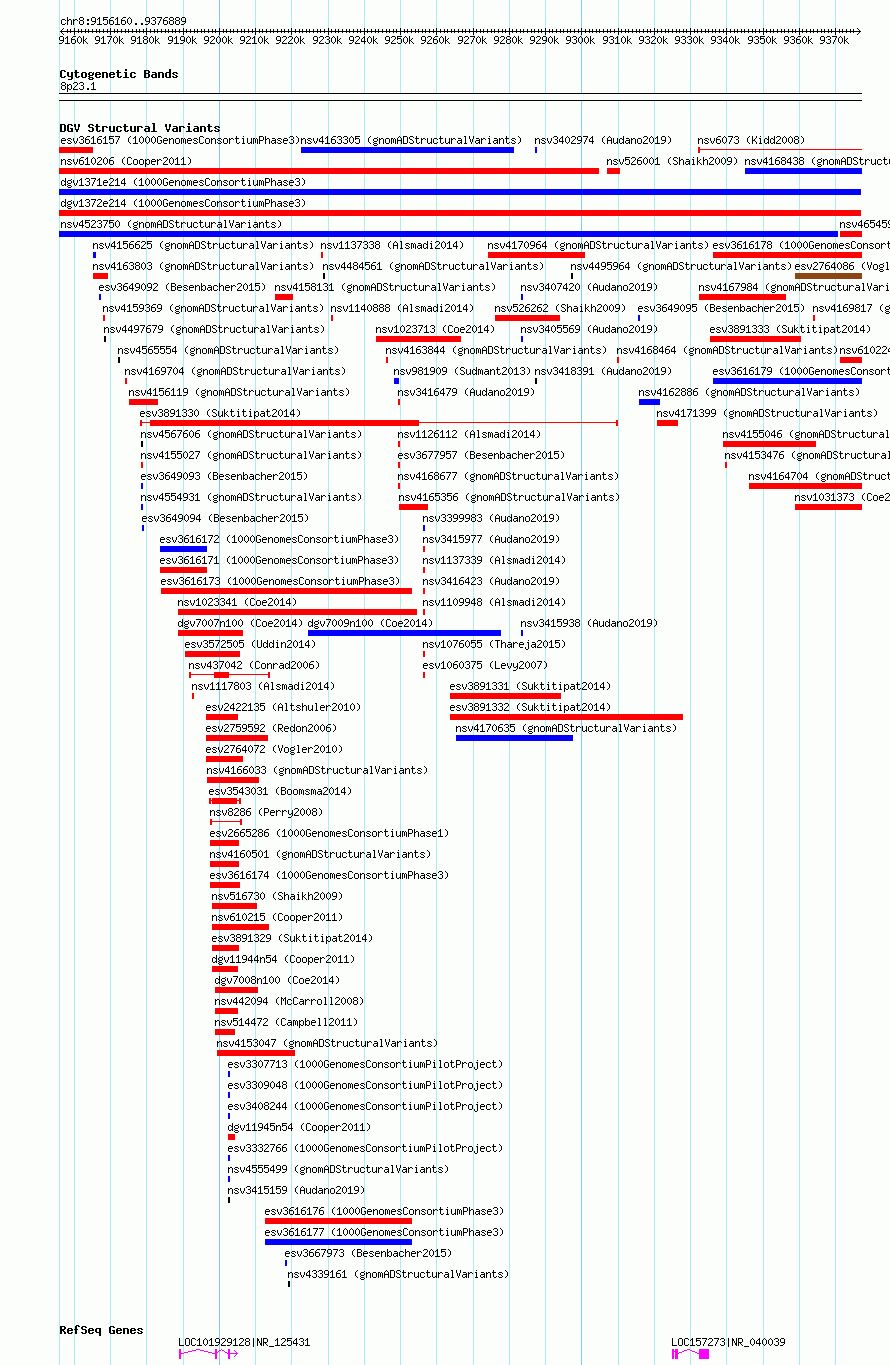890x1365 pixels.
Task: Open variant nsv1023713 (Coe2014) label
Action: pyautogui.click(x=435, y=329)
